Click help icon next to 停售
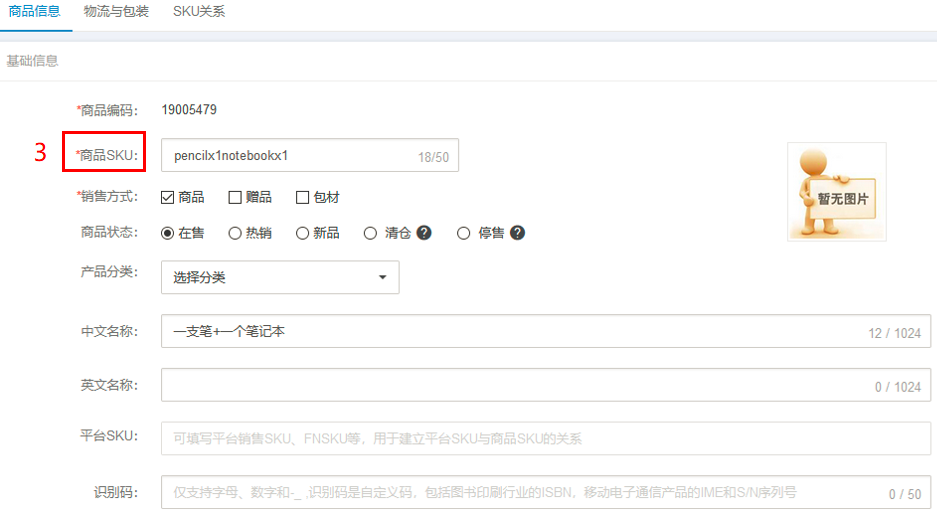The width and height of the screenshot is (937, 513). [x=517, y=233]
